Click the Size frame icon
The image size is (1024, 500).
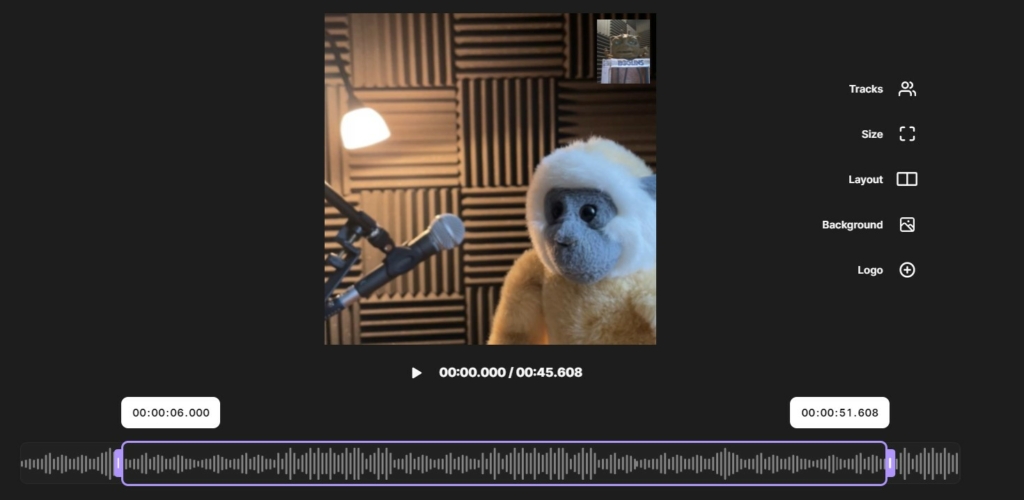click(907, 134)
